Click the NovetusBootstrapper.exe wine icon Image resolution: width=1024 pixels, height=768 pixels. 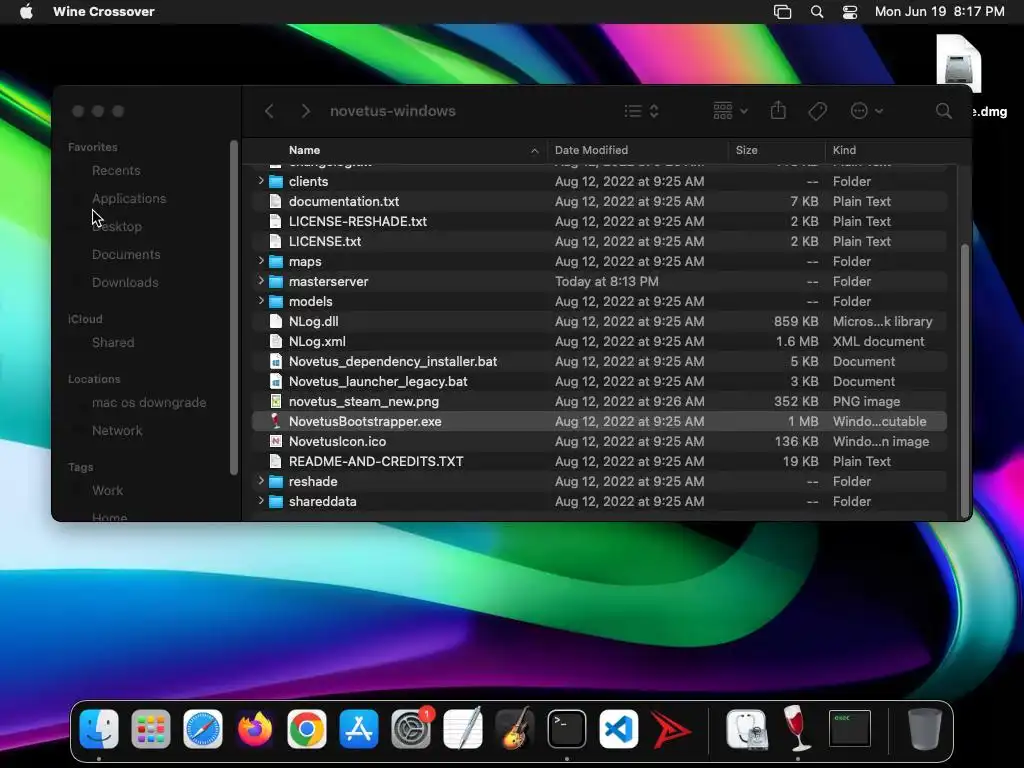[x=276, y=421]
